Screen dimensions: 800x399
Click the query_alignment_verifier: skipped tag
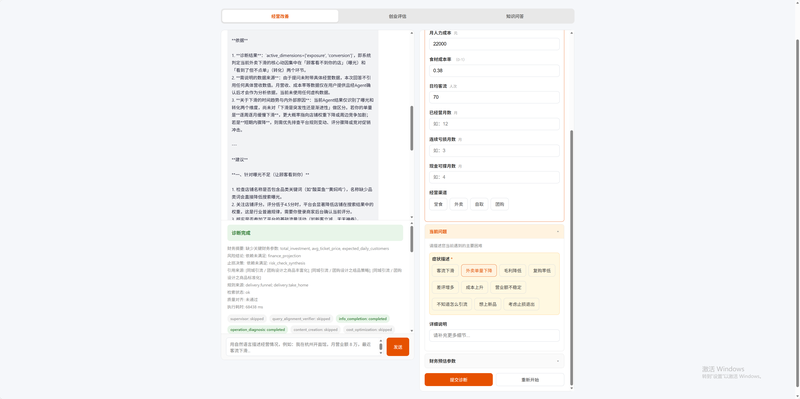point(301,318)
